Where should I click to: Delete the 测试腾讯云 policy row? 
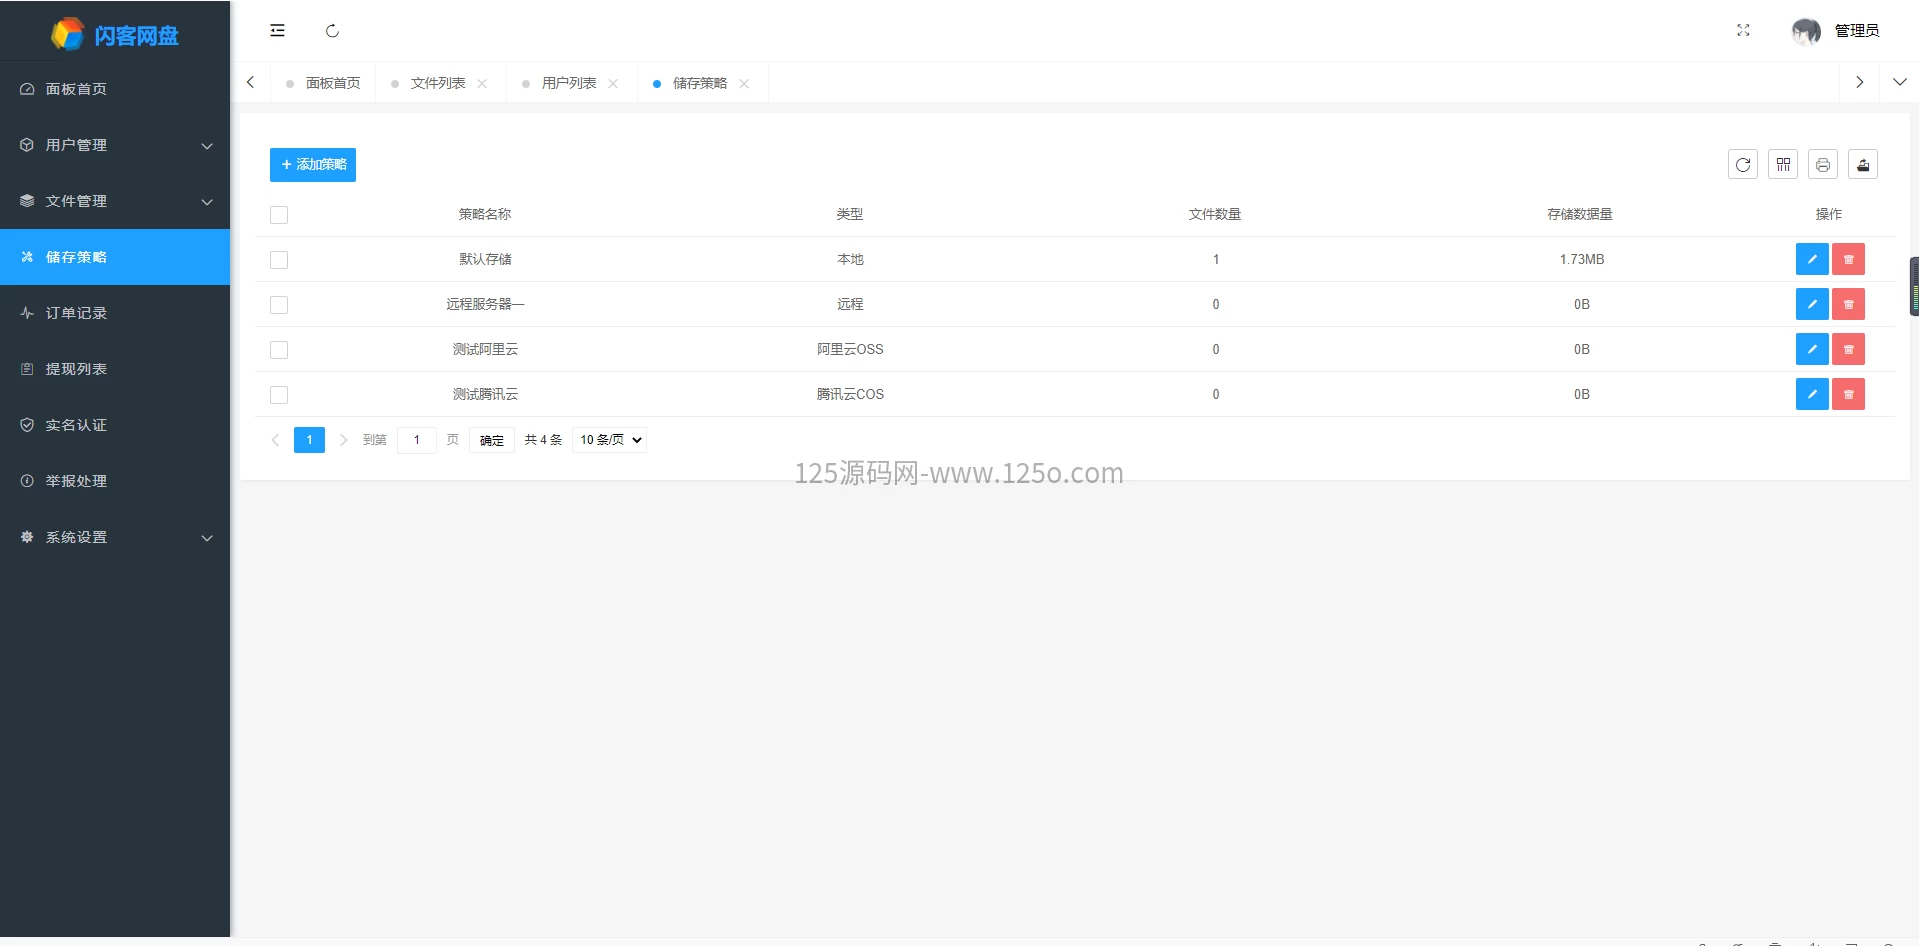click(1848, 394)
